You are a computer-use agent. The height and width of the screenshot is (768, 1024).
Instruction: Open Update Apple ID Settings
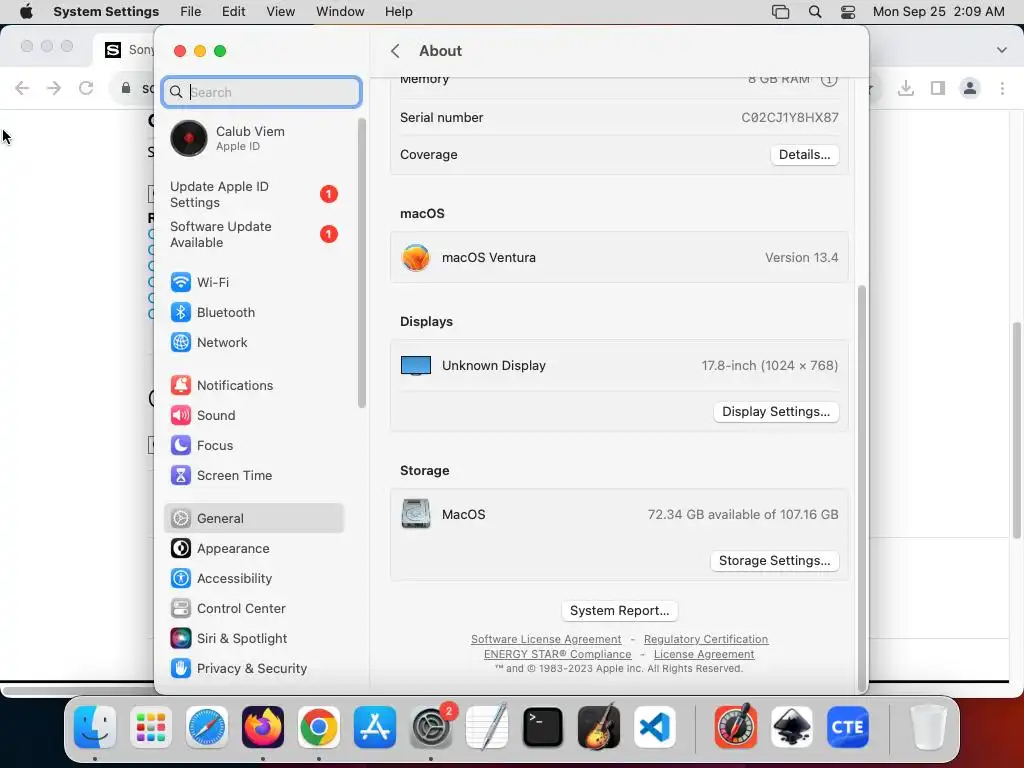point(253,195)
